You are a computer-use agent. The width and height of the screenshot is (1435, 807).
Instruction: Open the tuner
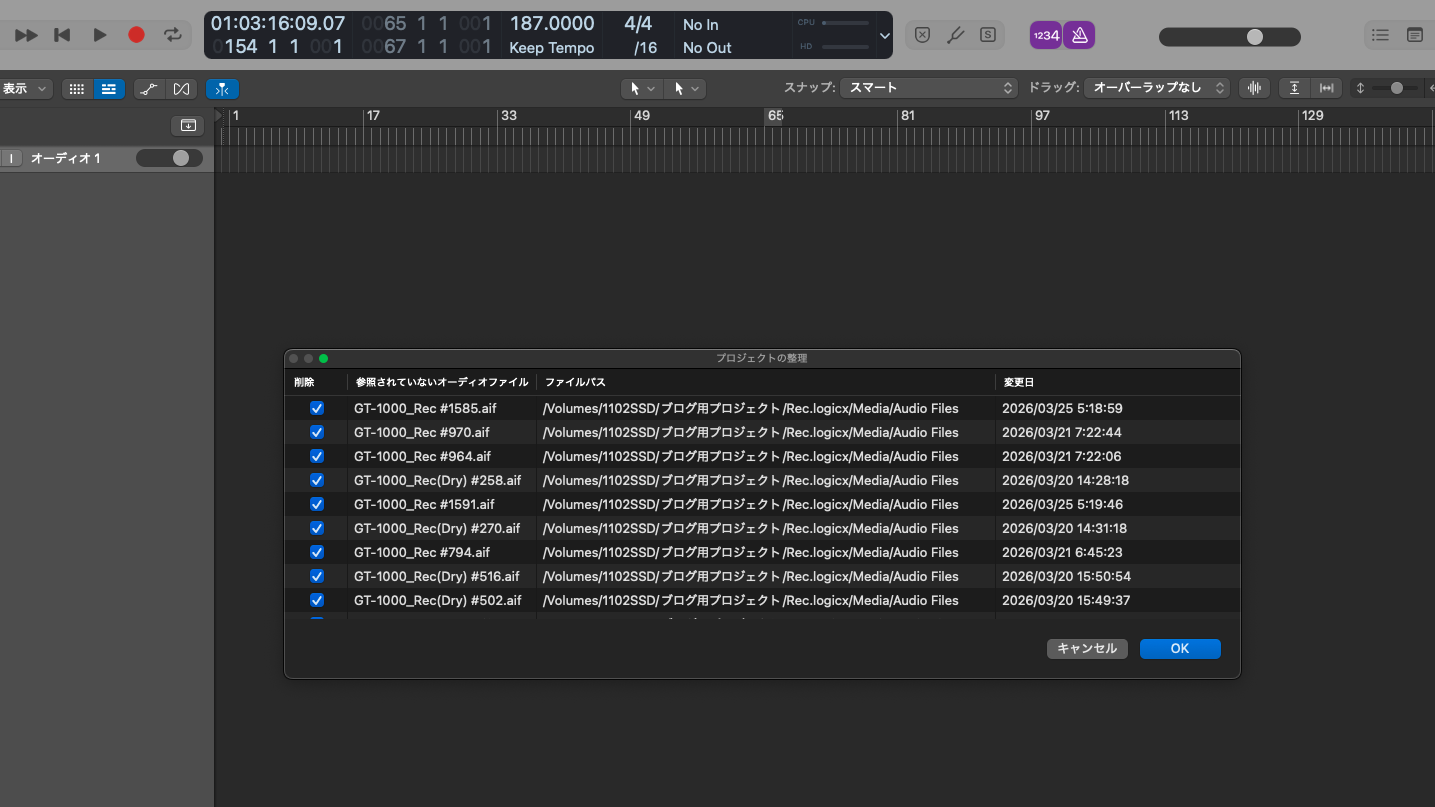point(955,35)
